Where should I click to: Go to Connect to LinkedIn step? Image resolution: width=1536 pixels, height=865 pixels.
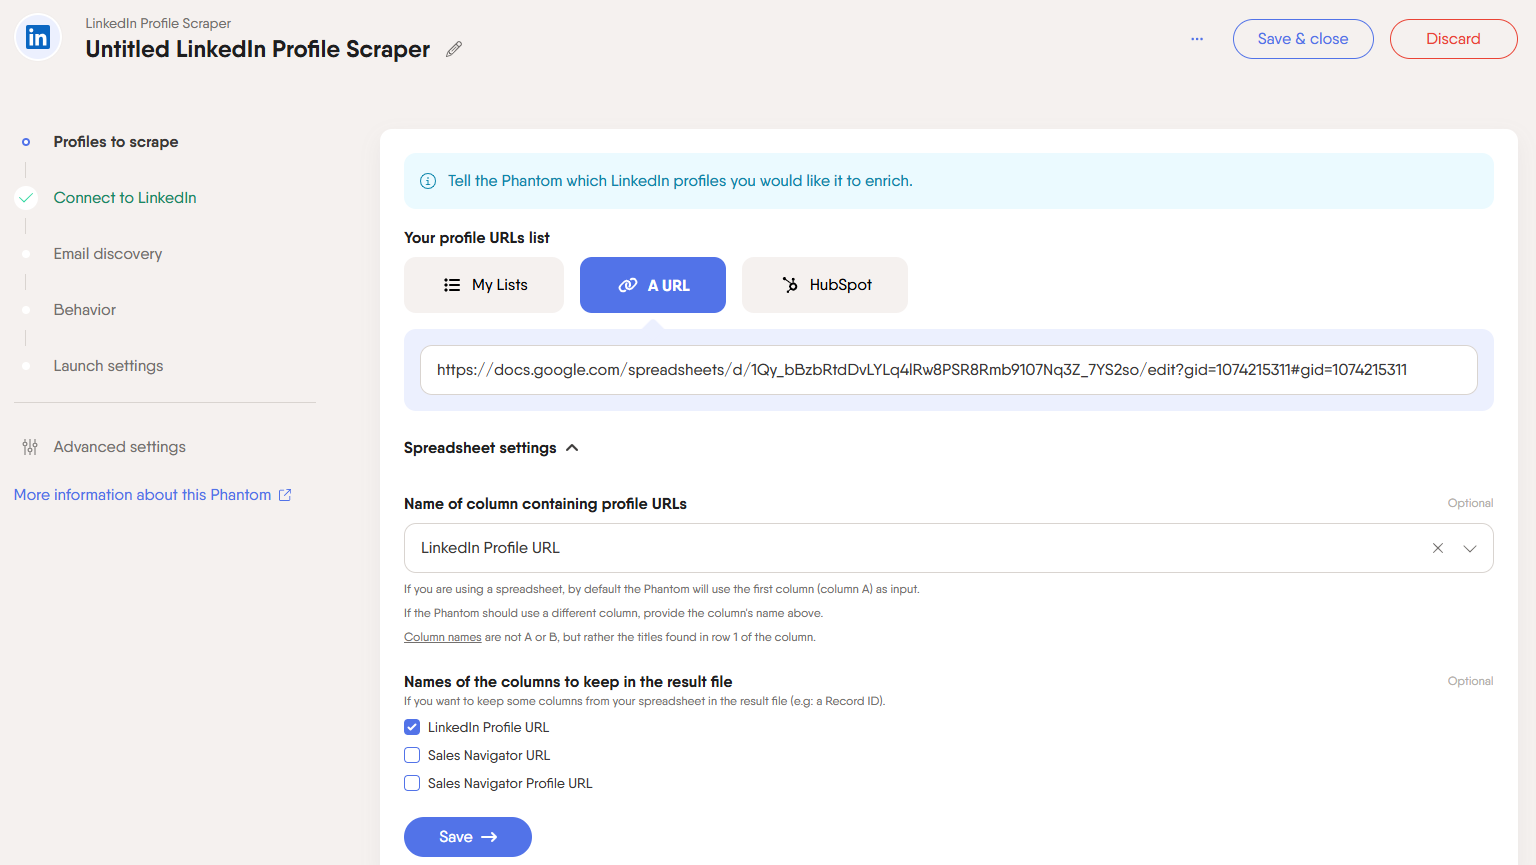point(125,198)
